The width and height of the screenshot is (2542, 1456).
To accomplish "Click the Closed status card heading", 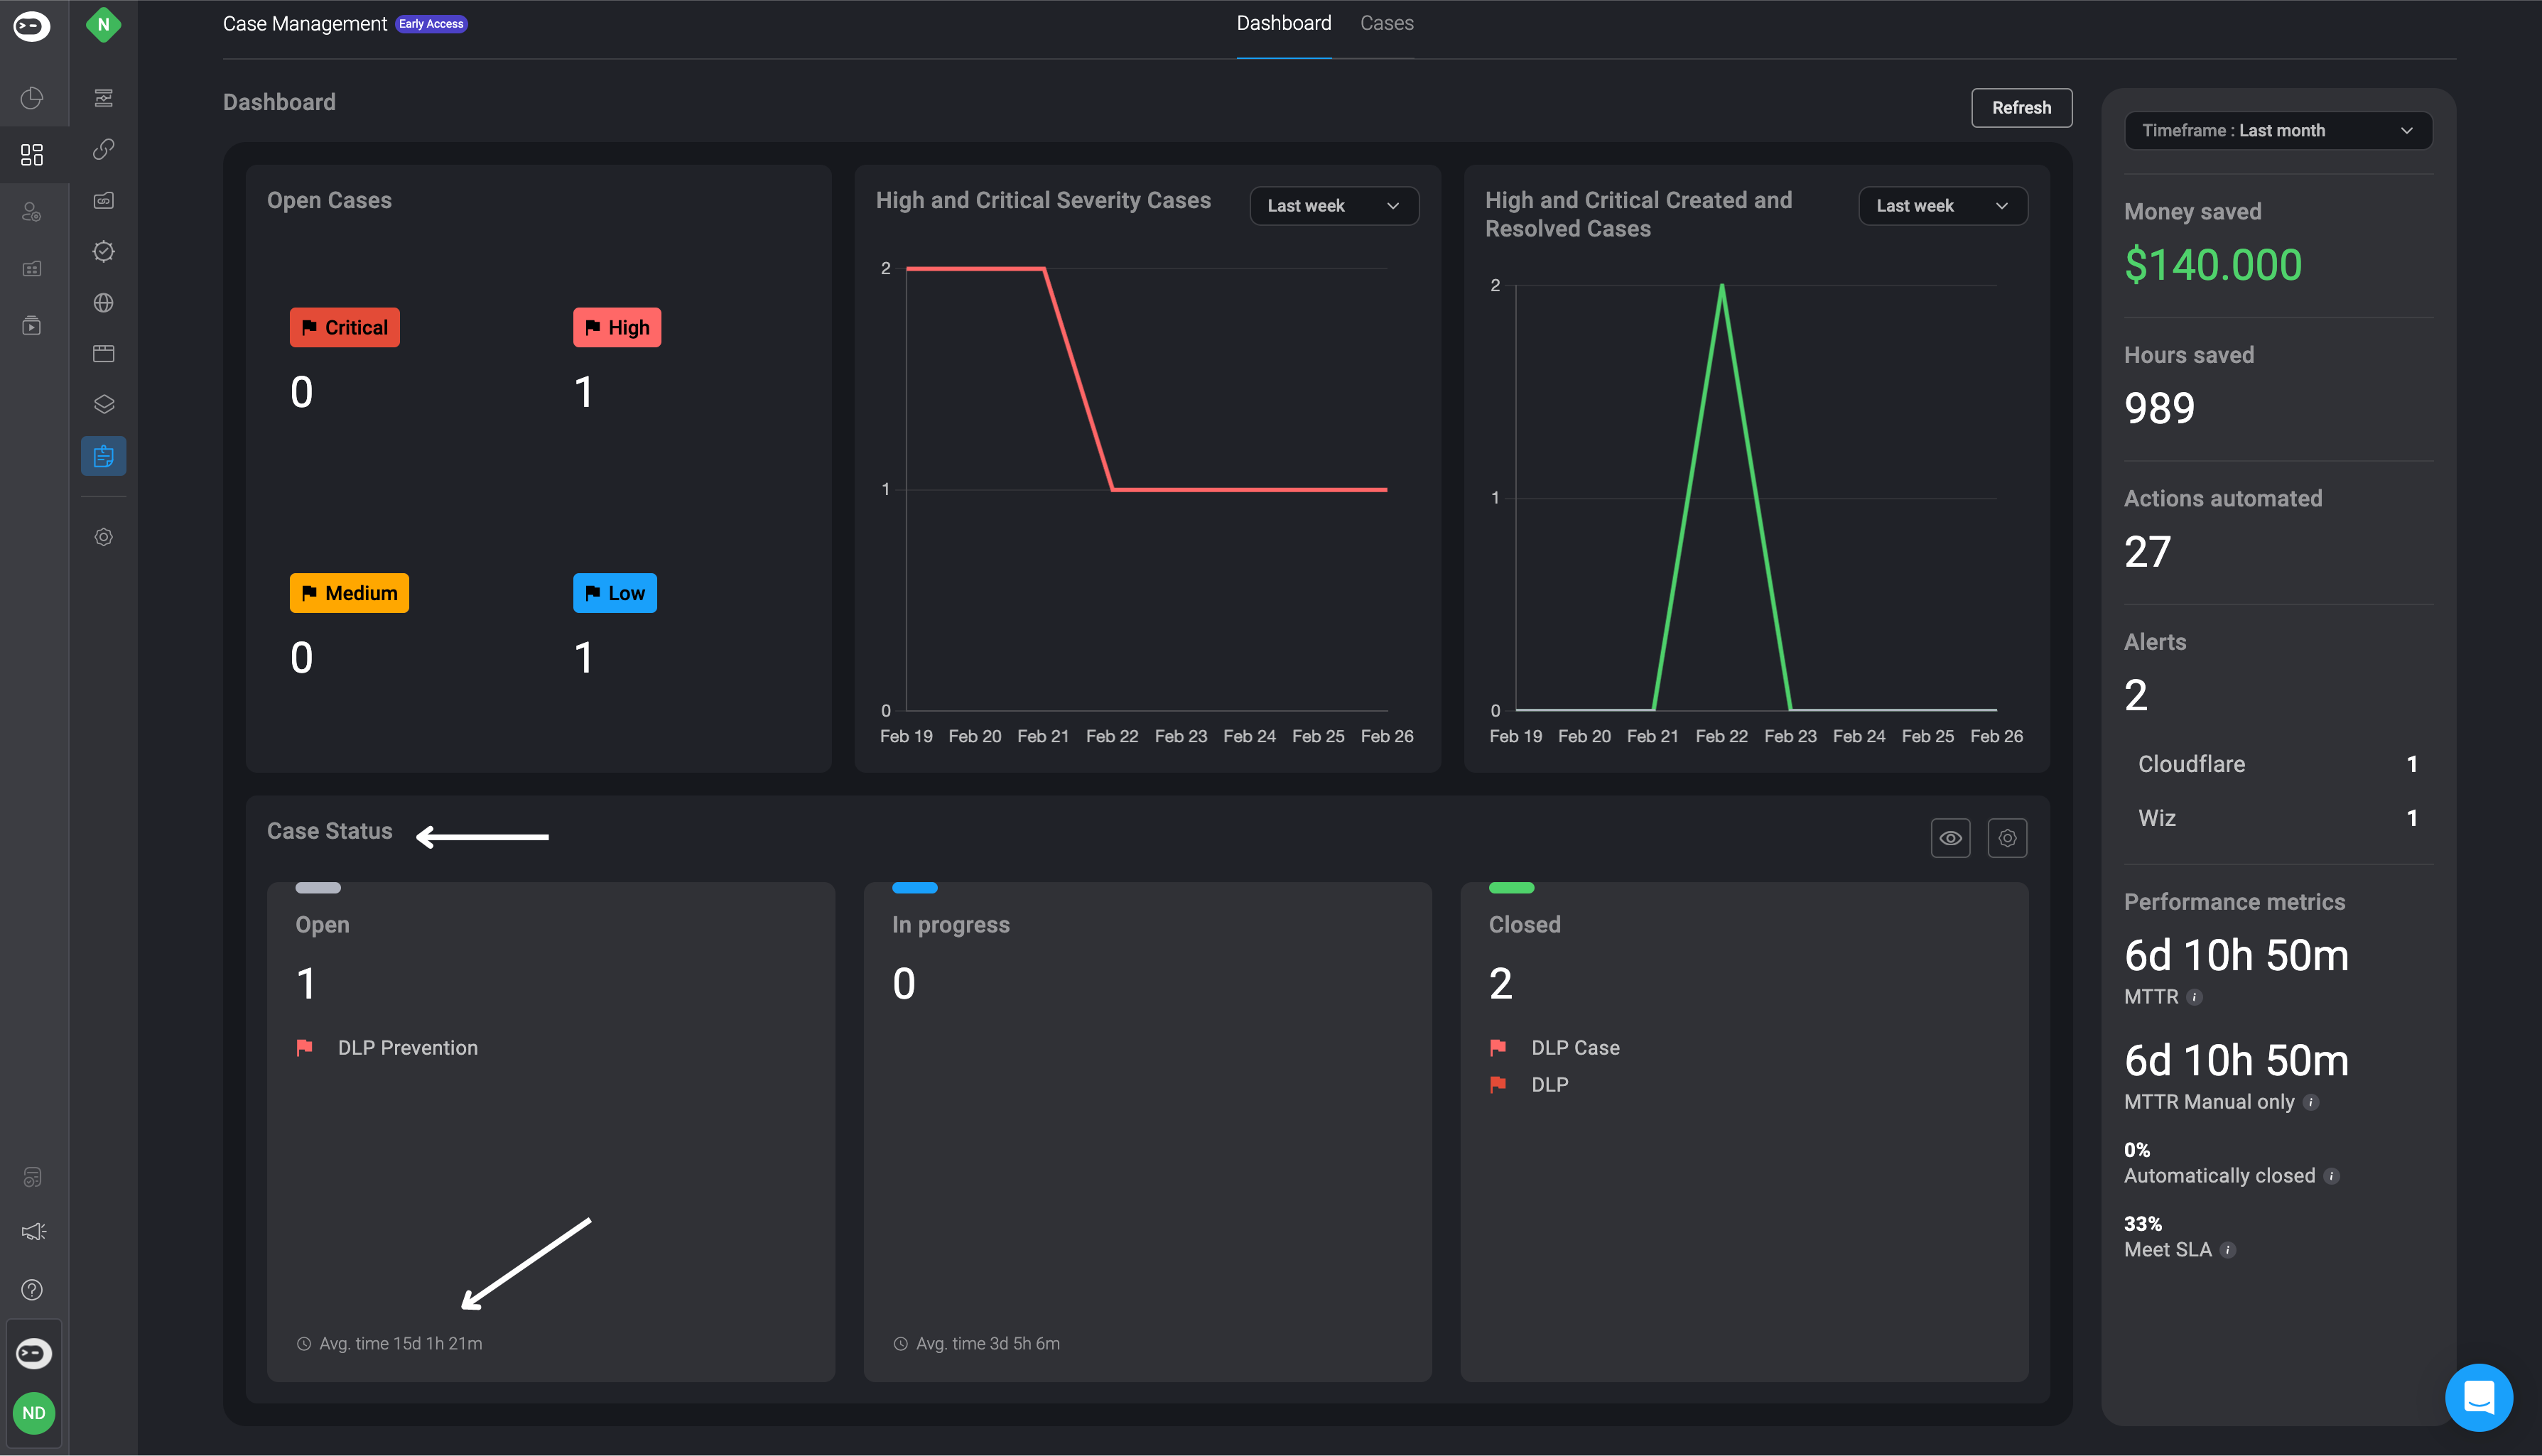I will coord(1524,925).
